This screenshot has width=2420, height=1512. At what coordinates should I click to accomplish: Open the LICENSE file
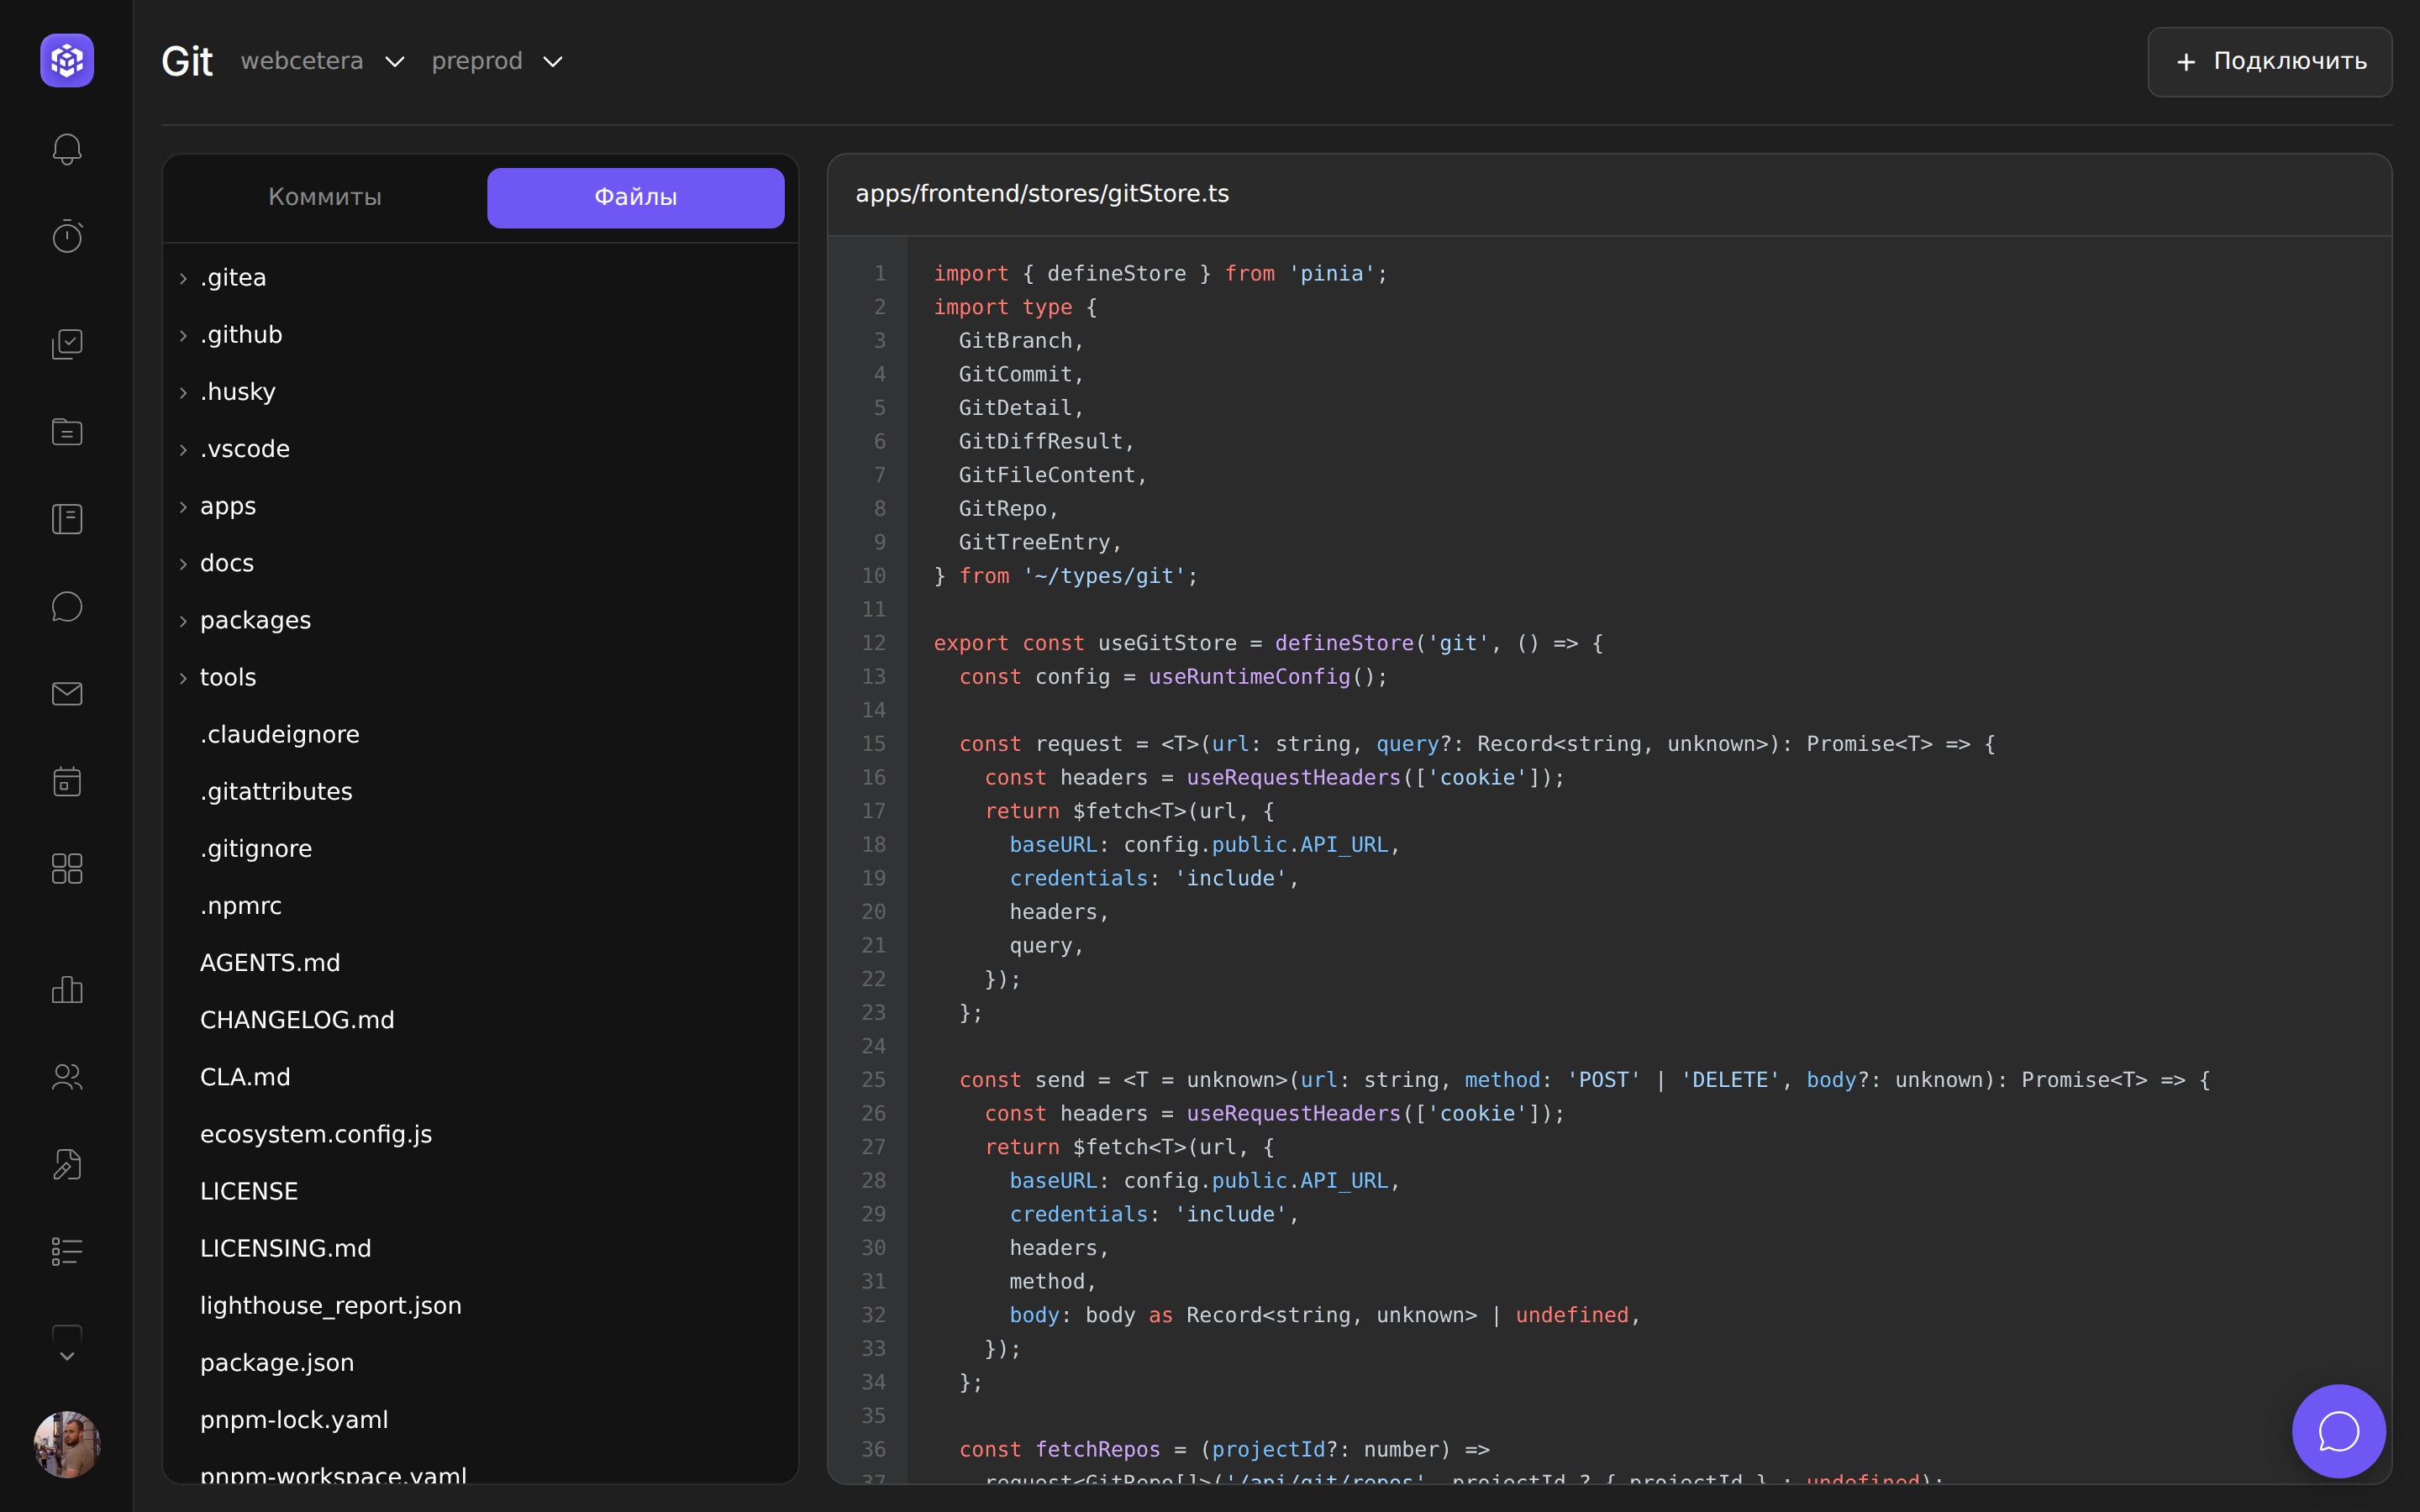point(480,1191)
